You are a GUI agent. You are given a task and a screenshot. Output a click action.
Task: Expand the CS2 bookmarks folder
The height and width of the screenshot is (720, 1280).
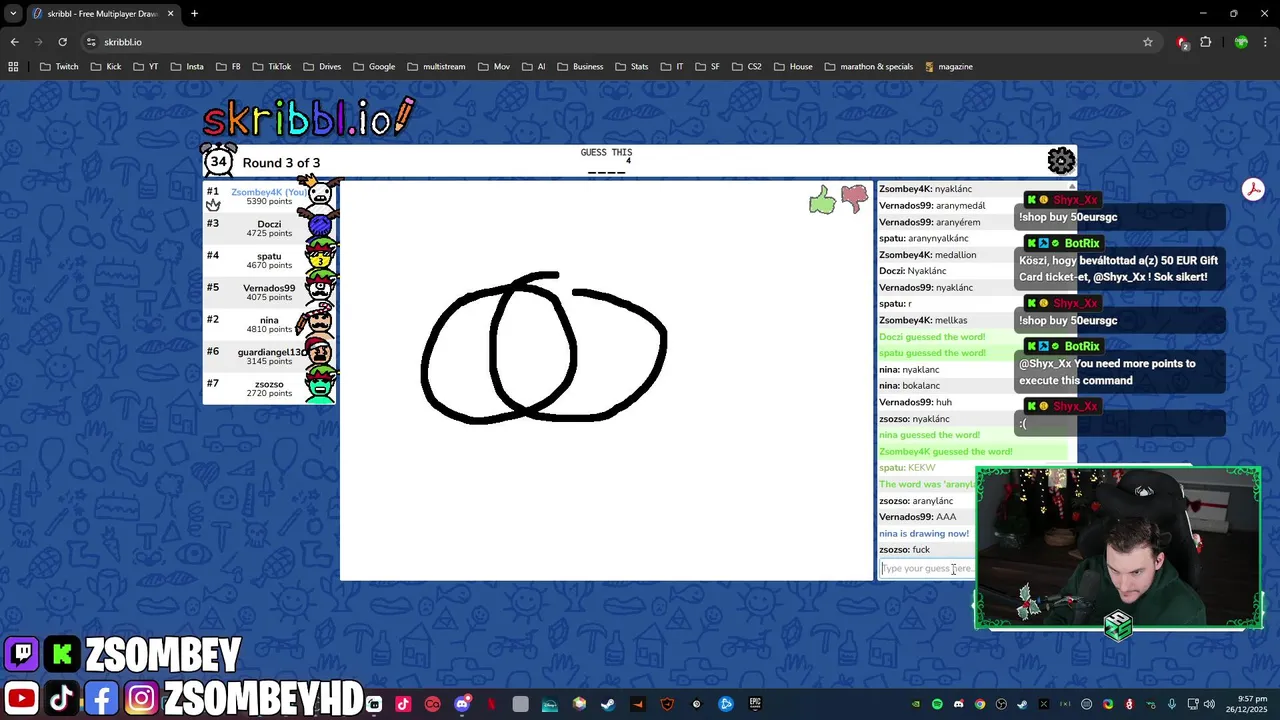[746, 67]
